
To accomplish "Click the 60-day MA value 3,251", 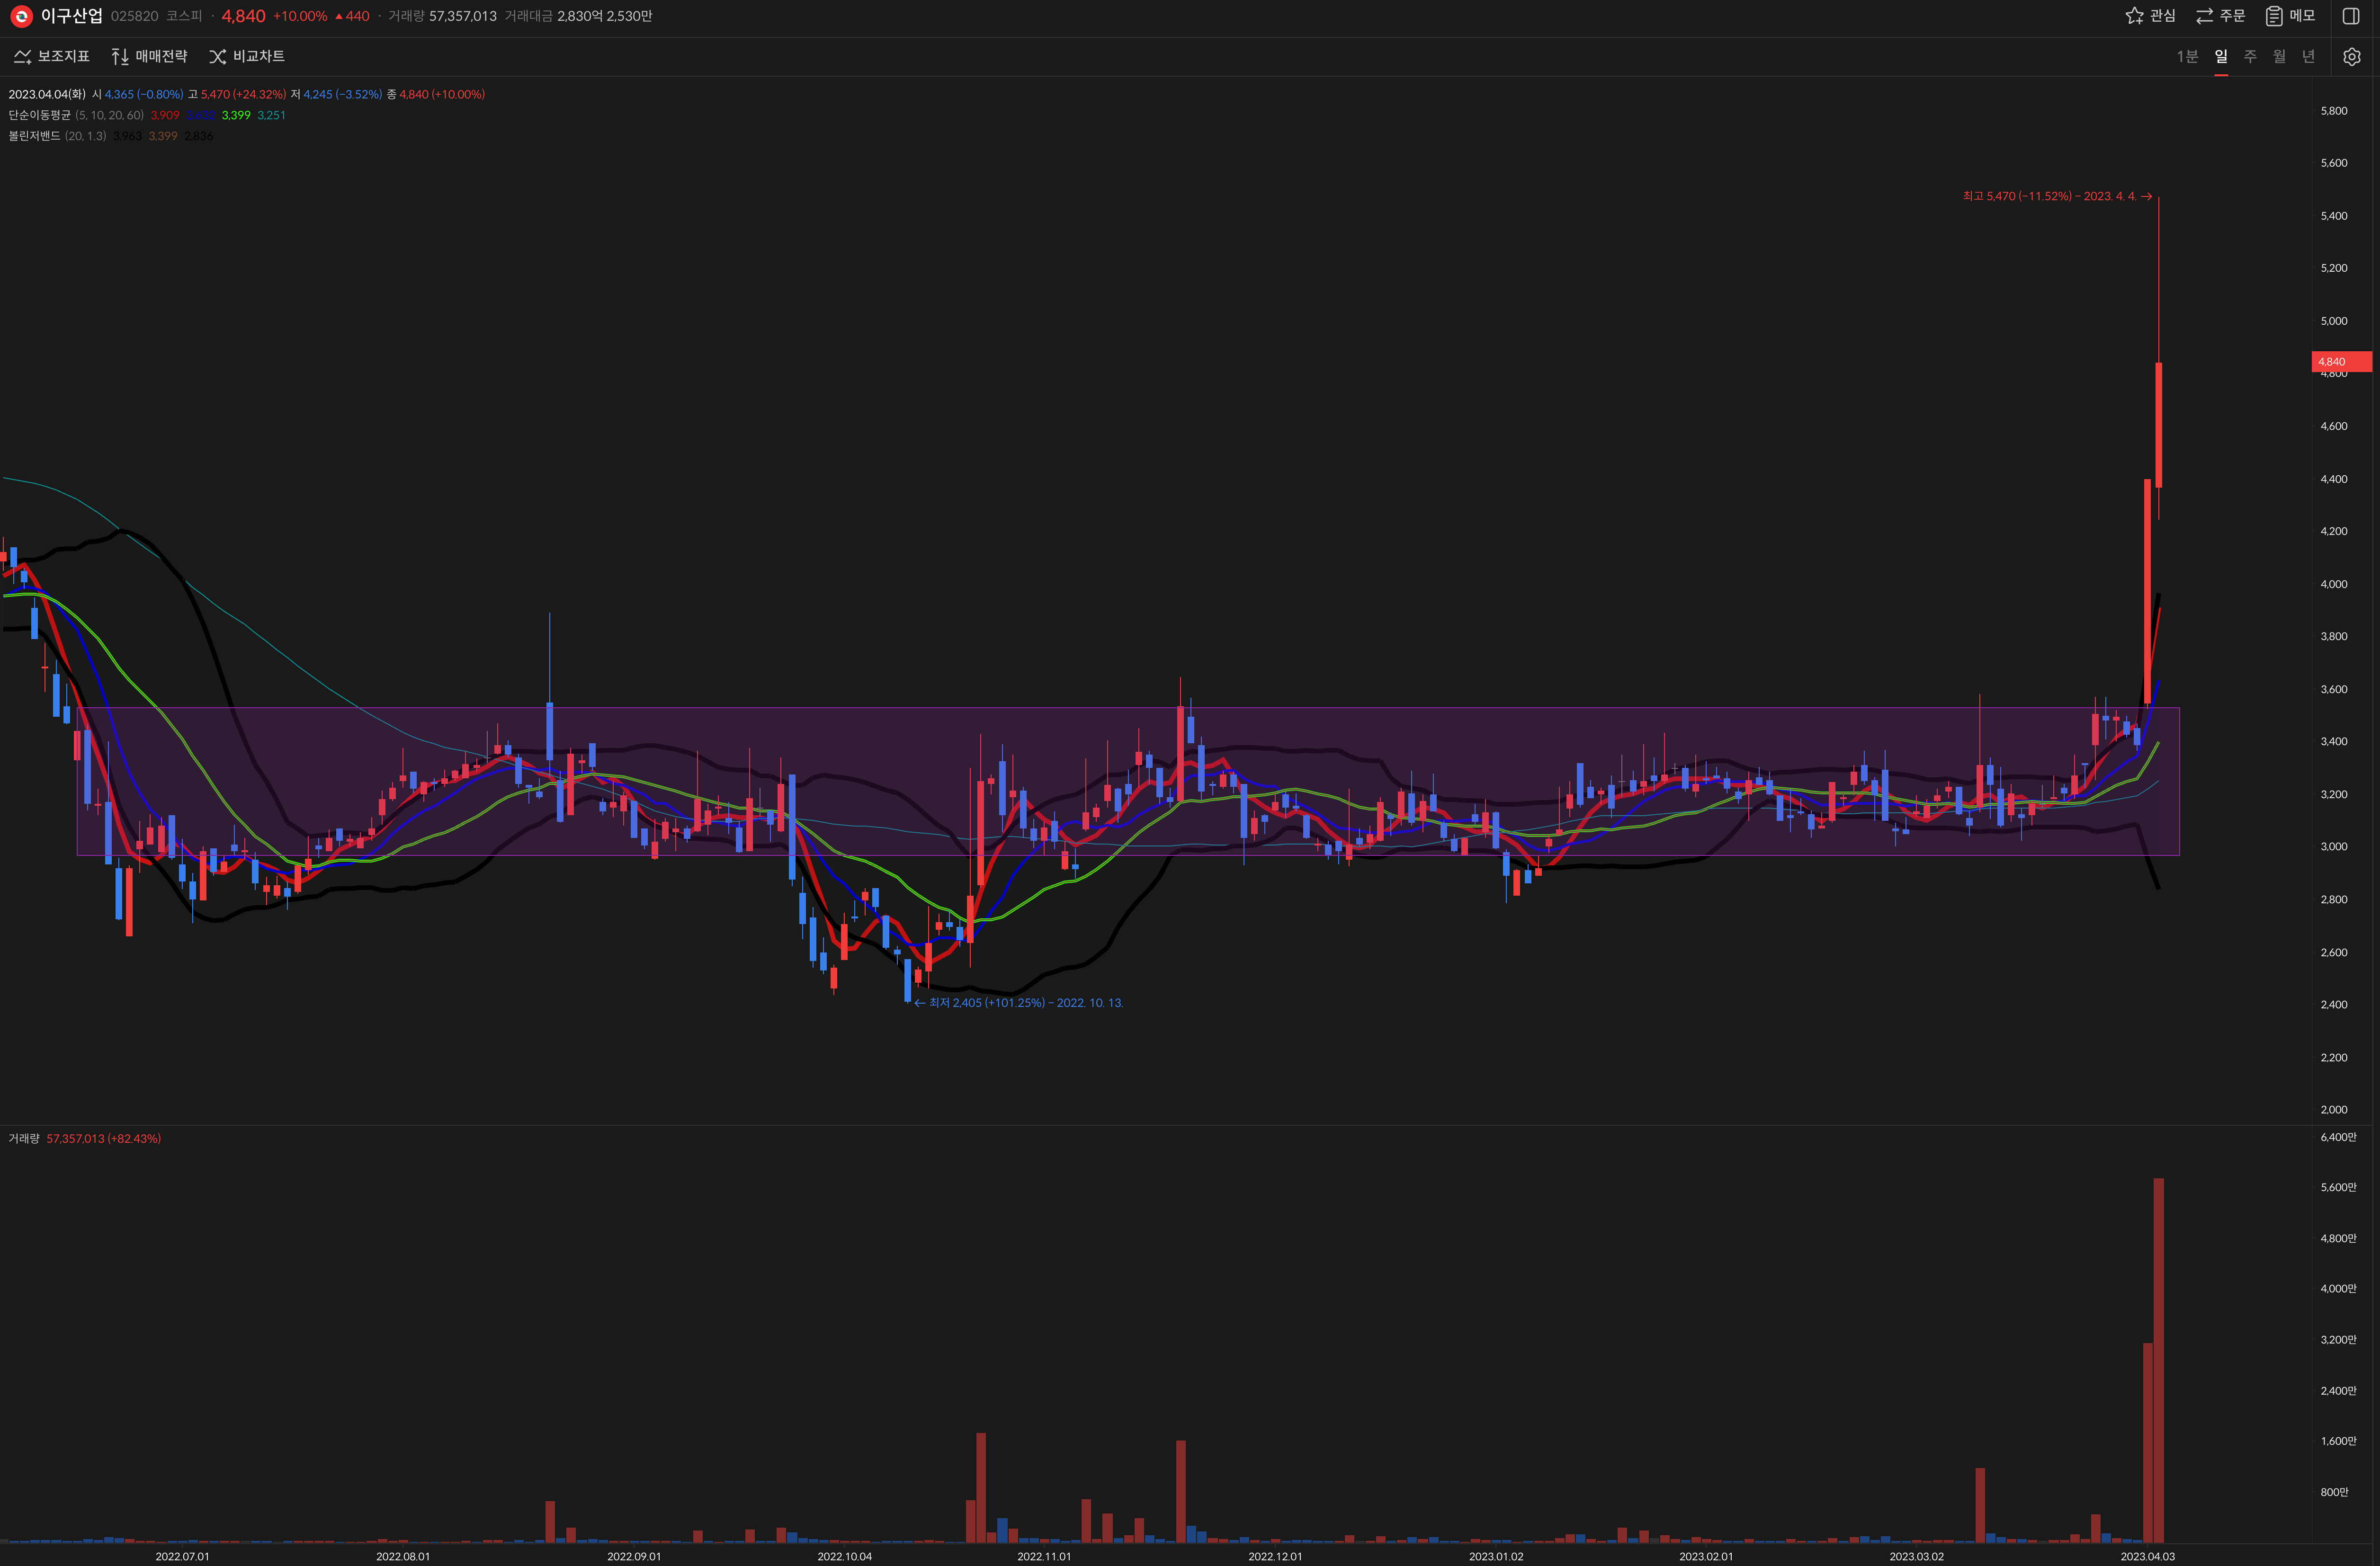I will (x=272, y=116).
